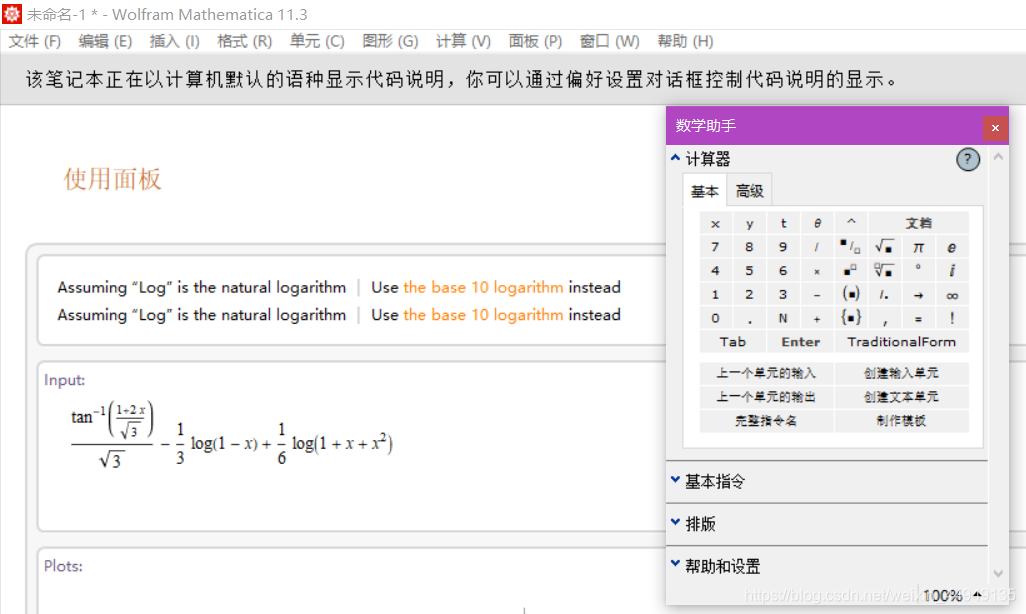Screen dimensions: 1026x614
Task: Insert the factorial ! symbol
Action: 951,318
